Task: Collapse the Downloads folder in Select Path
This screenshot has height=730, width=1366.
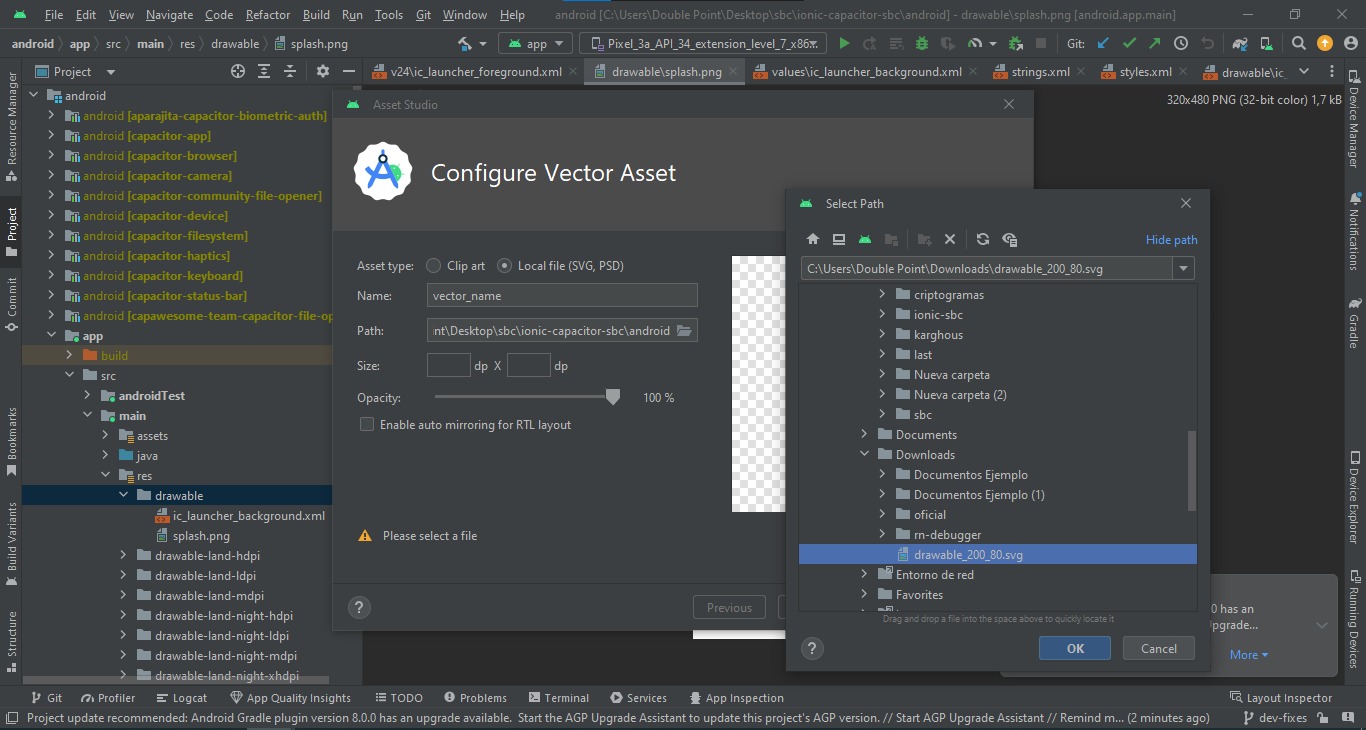Action: (x=865, y=455)
